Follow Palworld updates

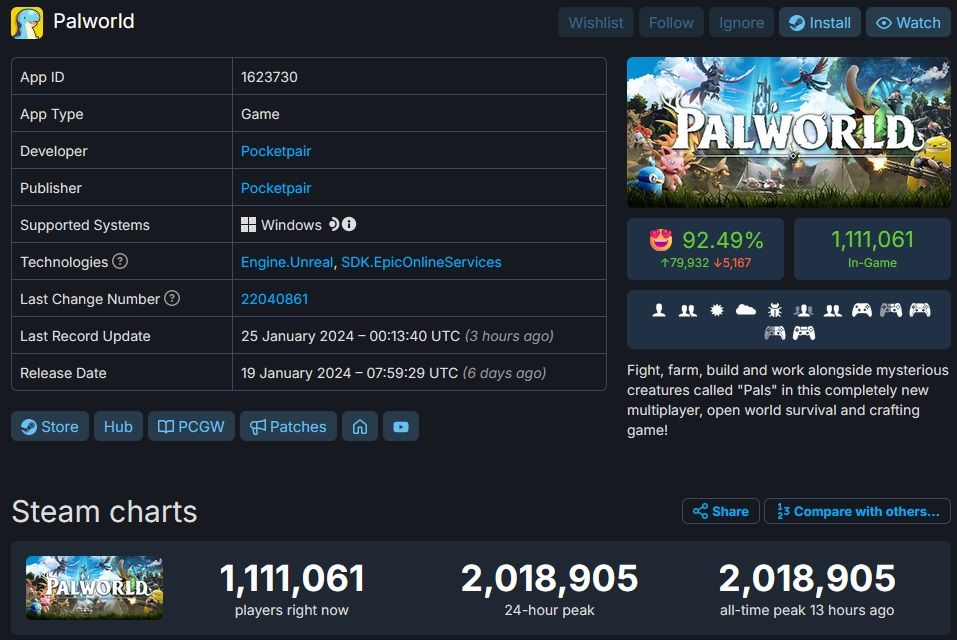click(x=671, y=22)
